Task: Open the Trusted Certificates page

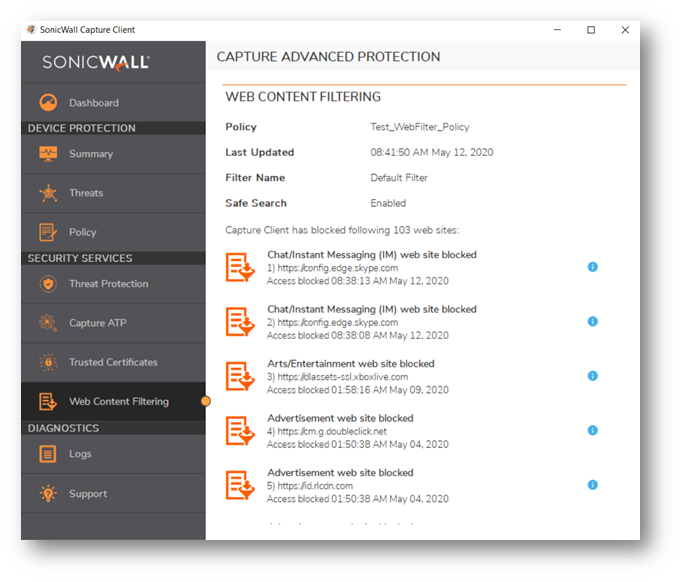Action: (x=113, y=362)
